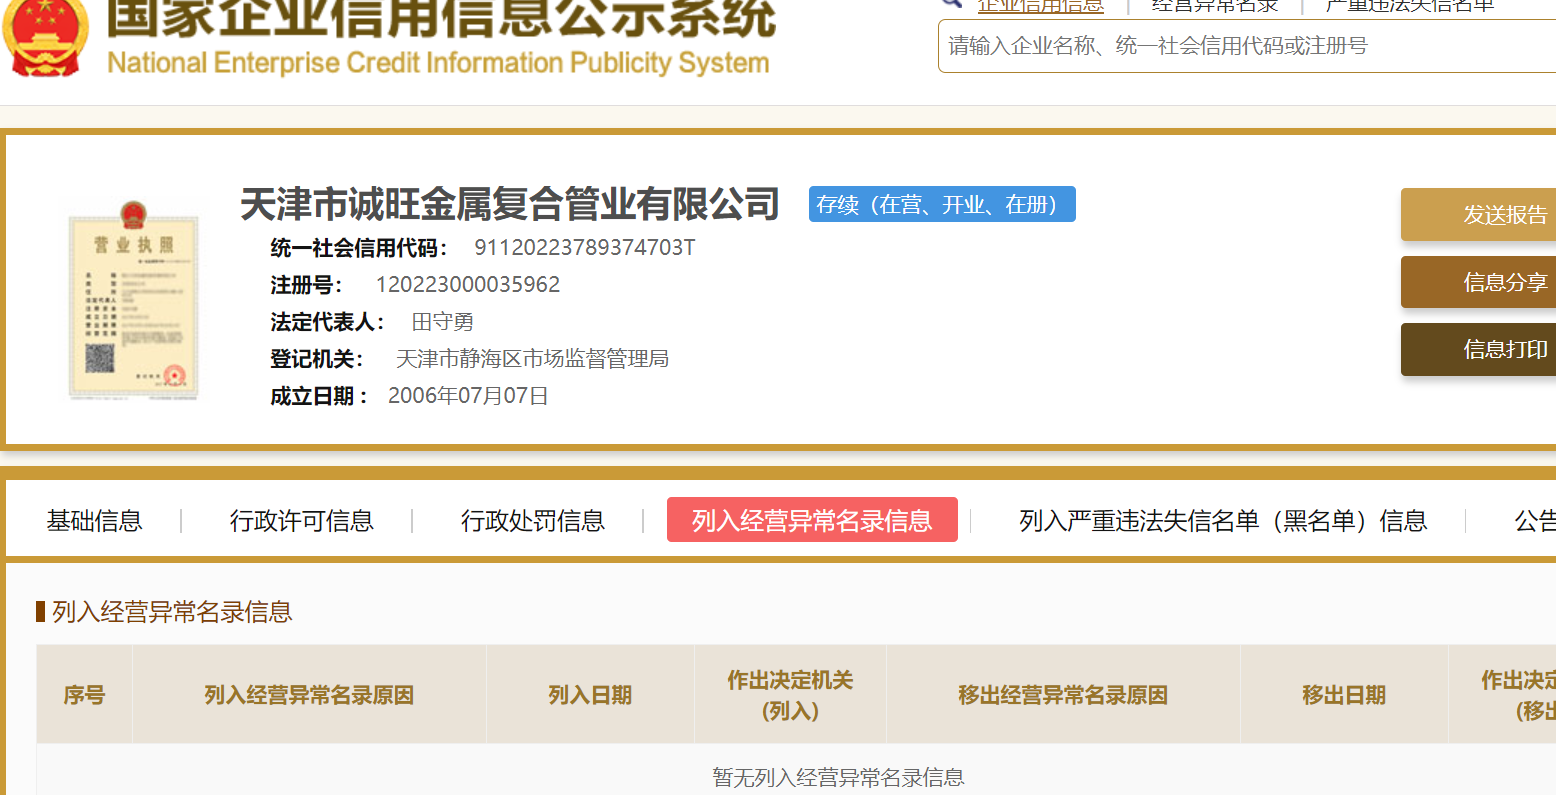Click the 序号 column header
This screenshot has height=795, width=1556.
pyautogui.click(x=84, y=695)
